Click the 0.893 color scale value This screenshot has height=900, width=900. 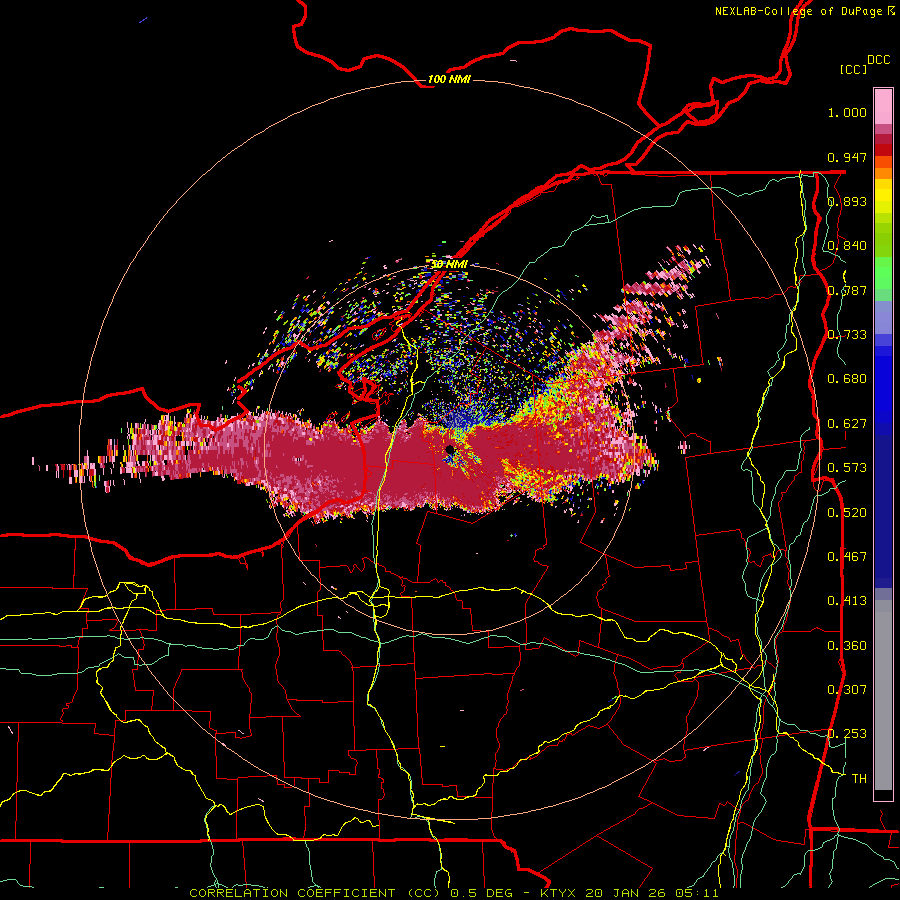click(847, 201)
